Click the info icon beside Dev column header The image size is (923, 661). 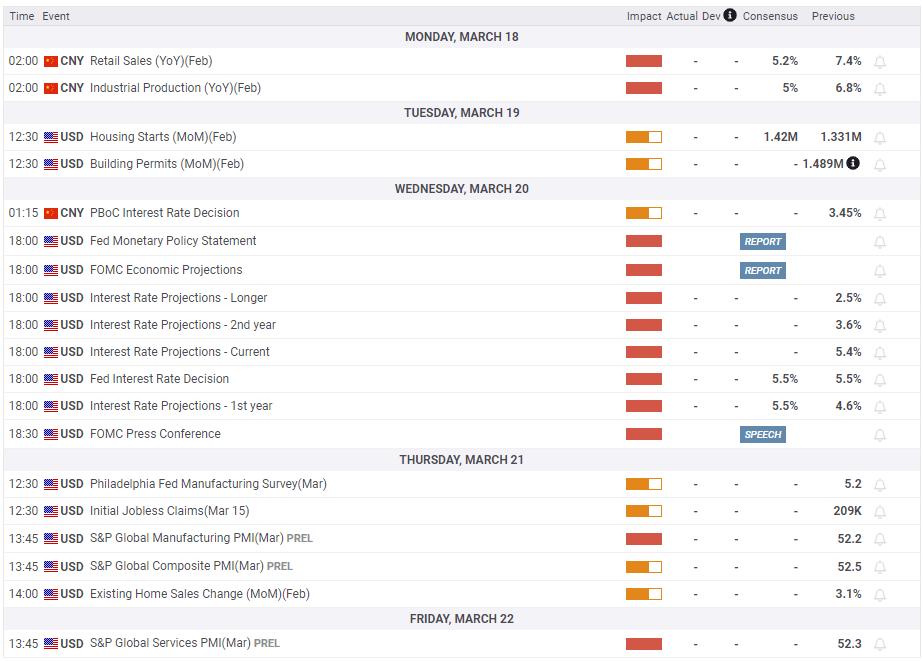730,15
